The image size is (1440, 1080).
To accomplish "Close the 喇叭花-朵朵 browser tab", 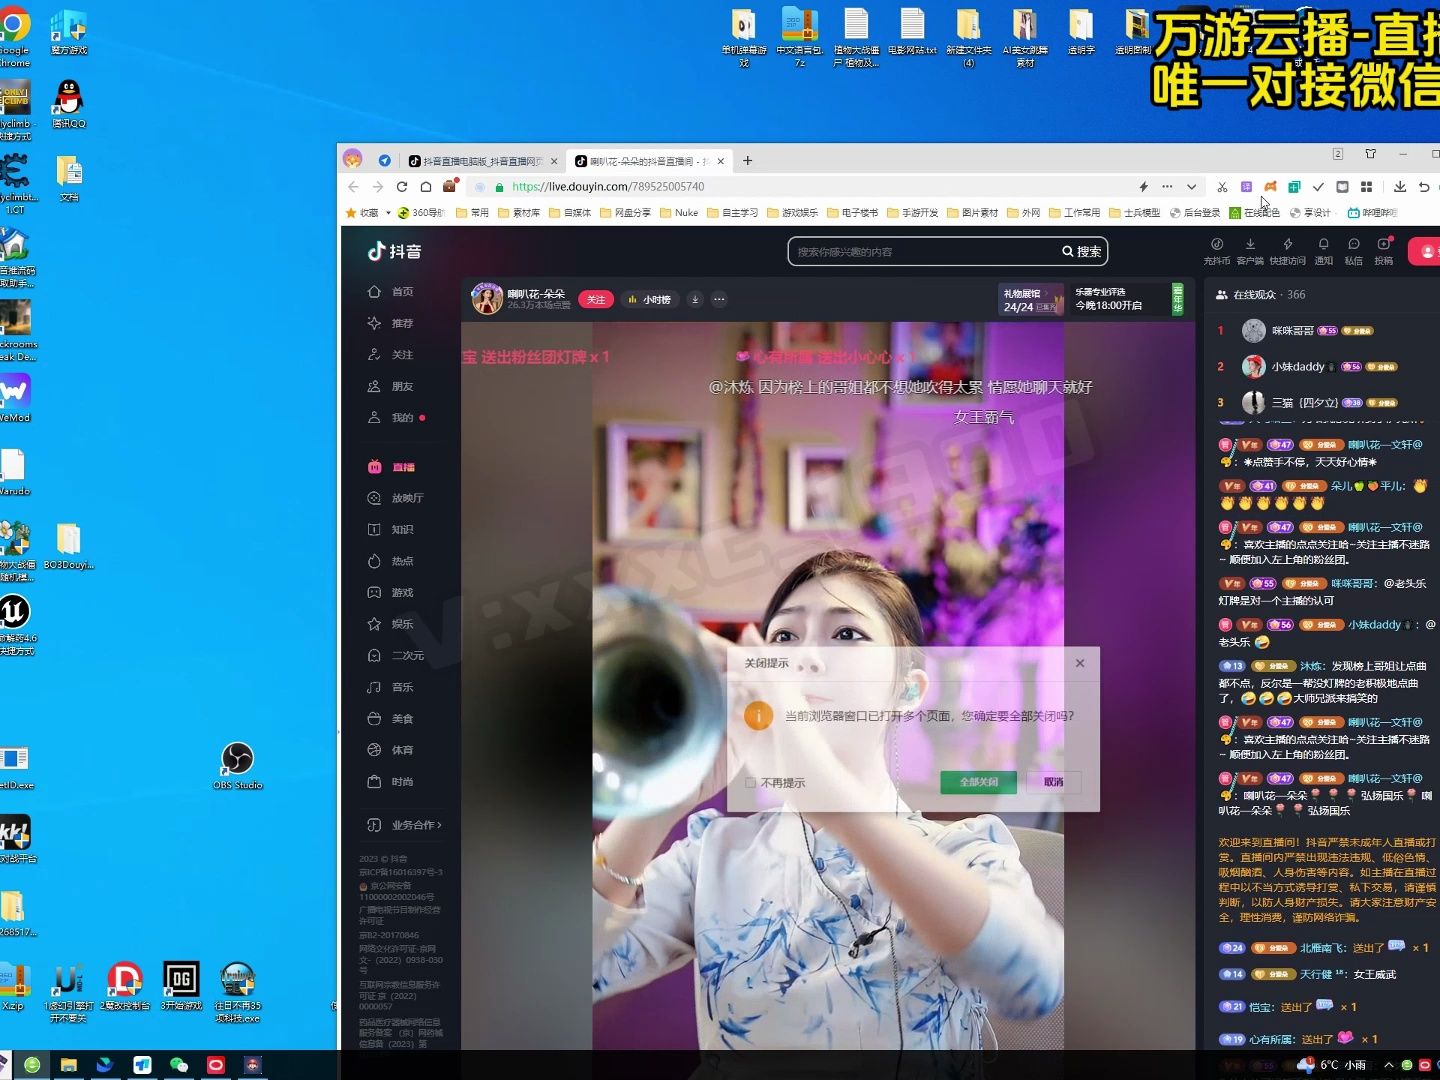I will pos(720,161).
